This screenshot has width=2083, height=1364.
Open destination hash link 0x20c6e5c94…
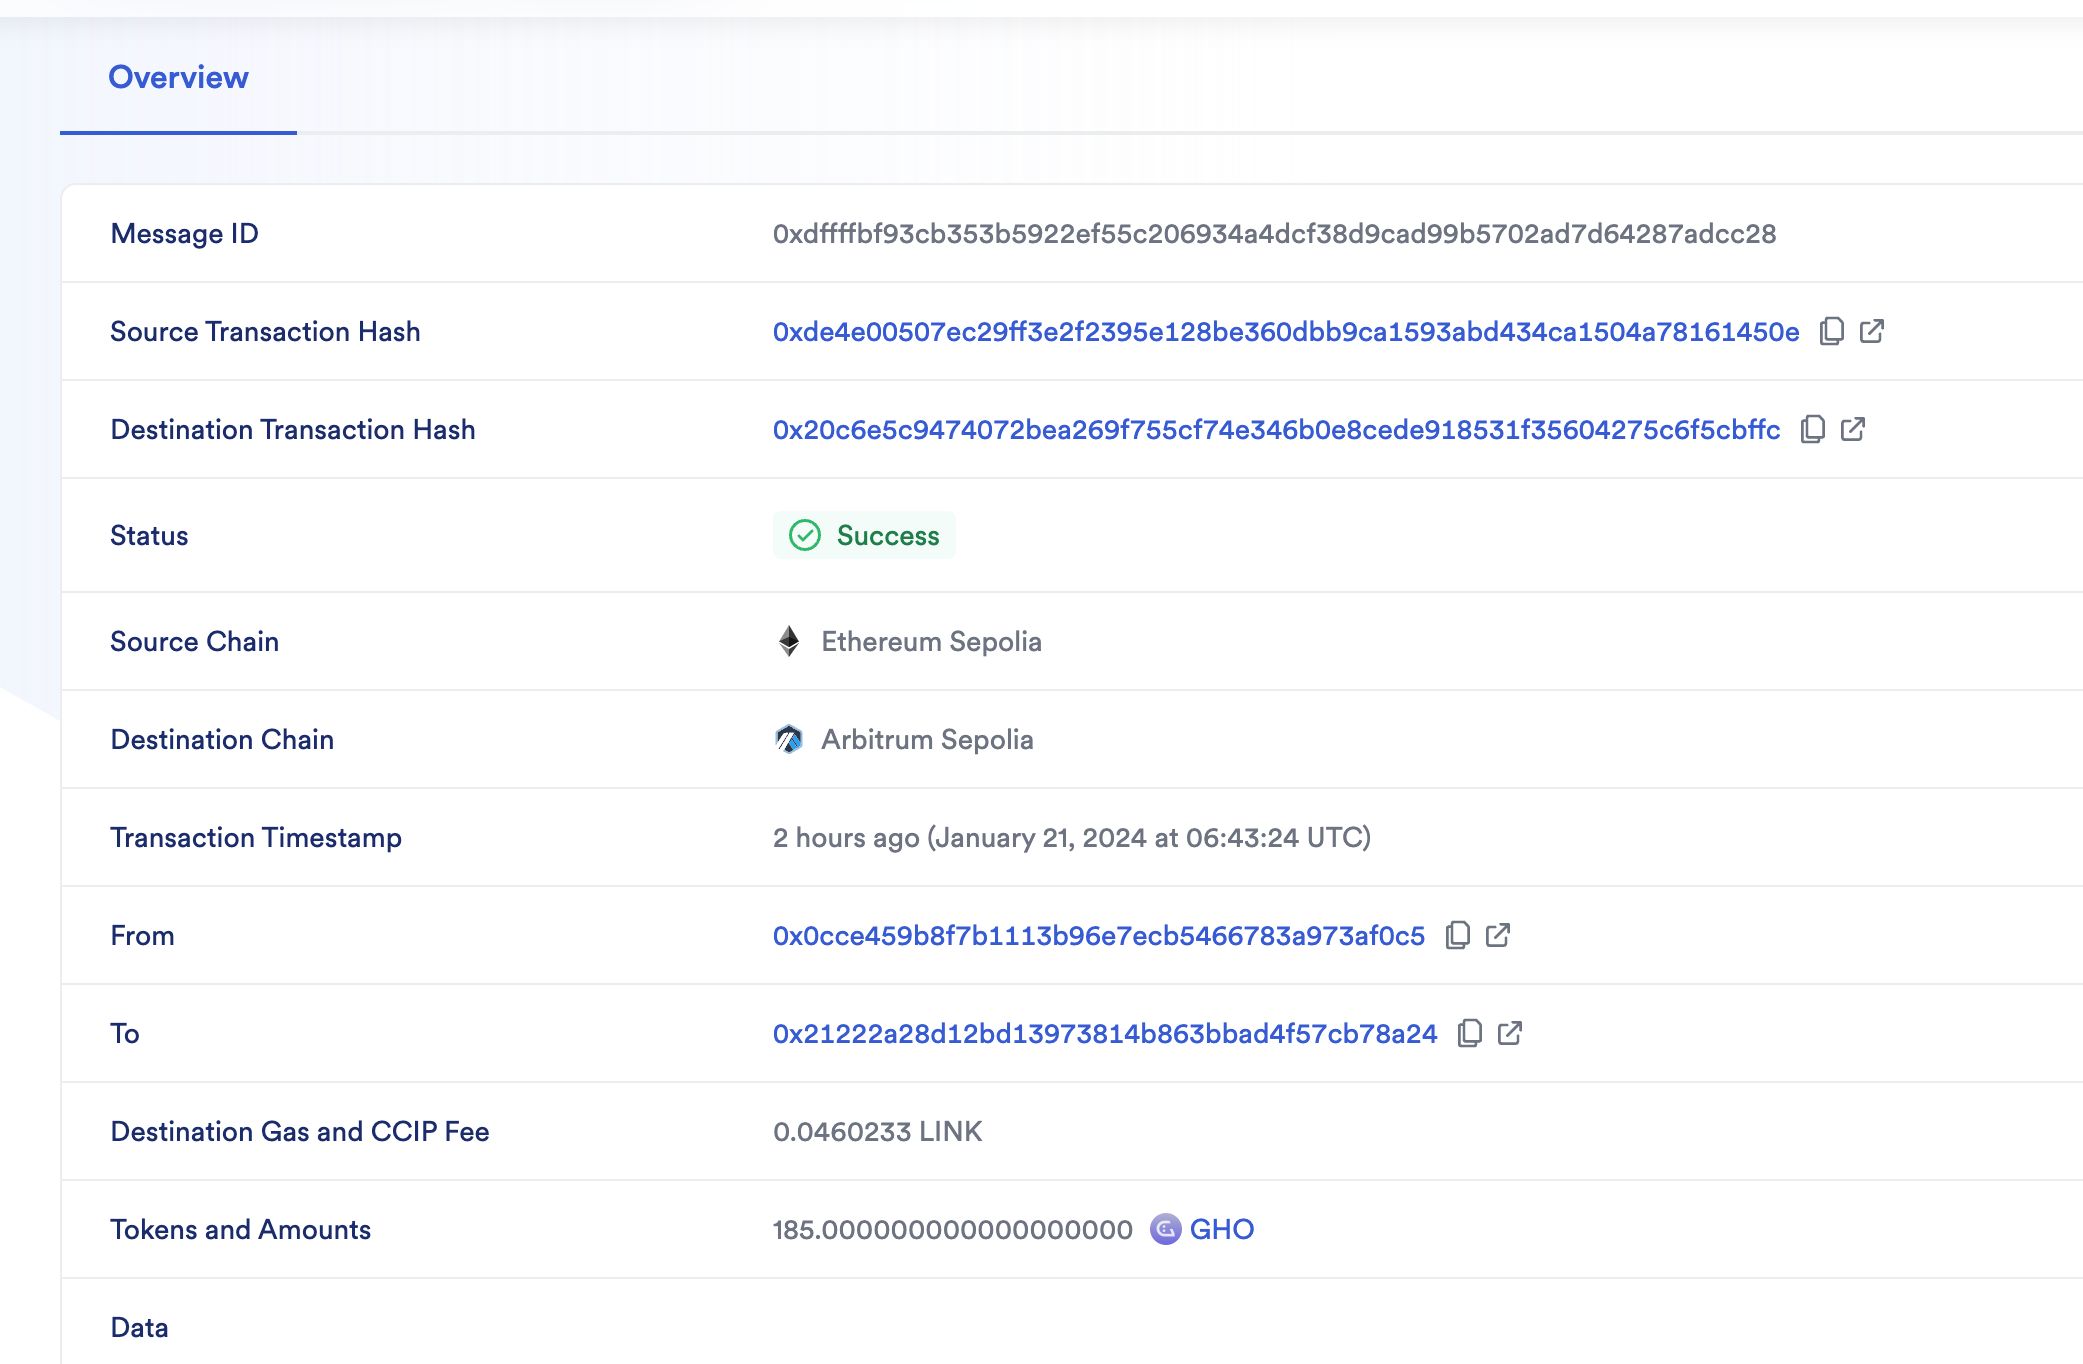coord(1276,429)
